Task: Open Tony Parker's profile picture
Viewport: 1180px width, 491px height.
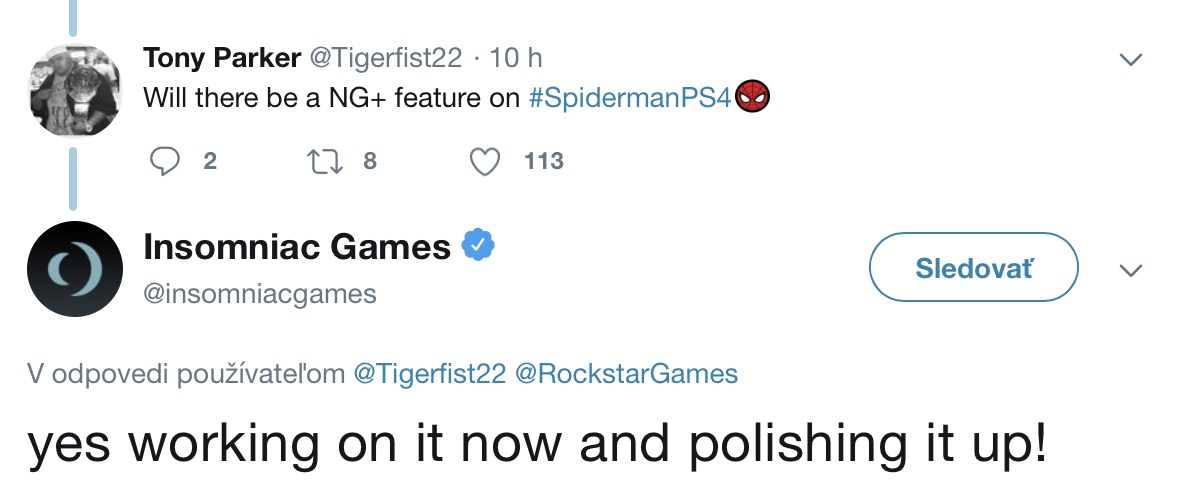Action: (72, 93)
